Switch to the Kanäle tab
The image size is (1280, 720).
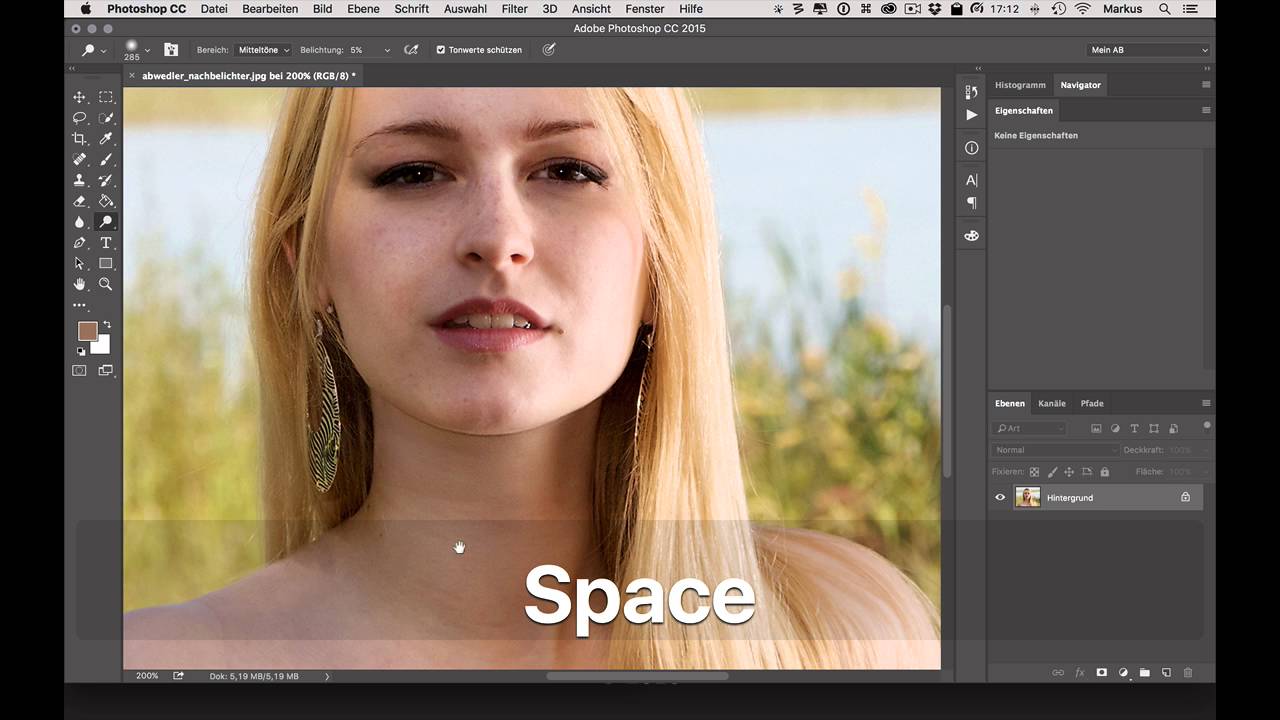pyautogui.click(x=1052, y=403)
